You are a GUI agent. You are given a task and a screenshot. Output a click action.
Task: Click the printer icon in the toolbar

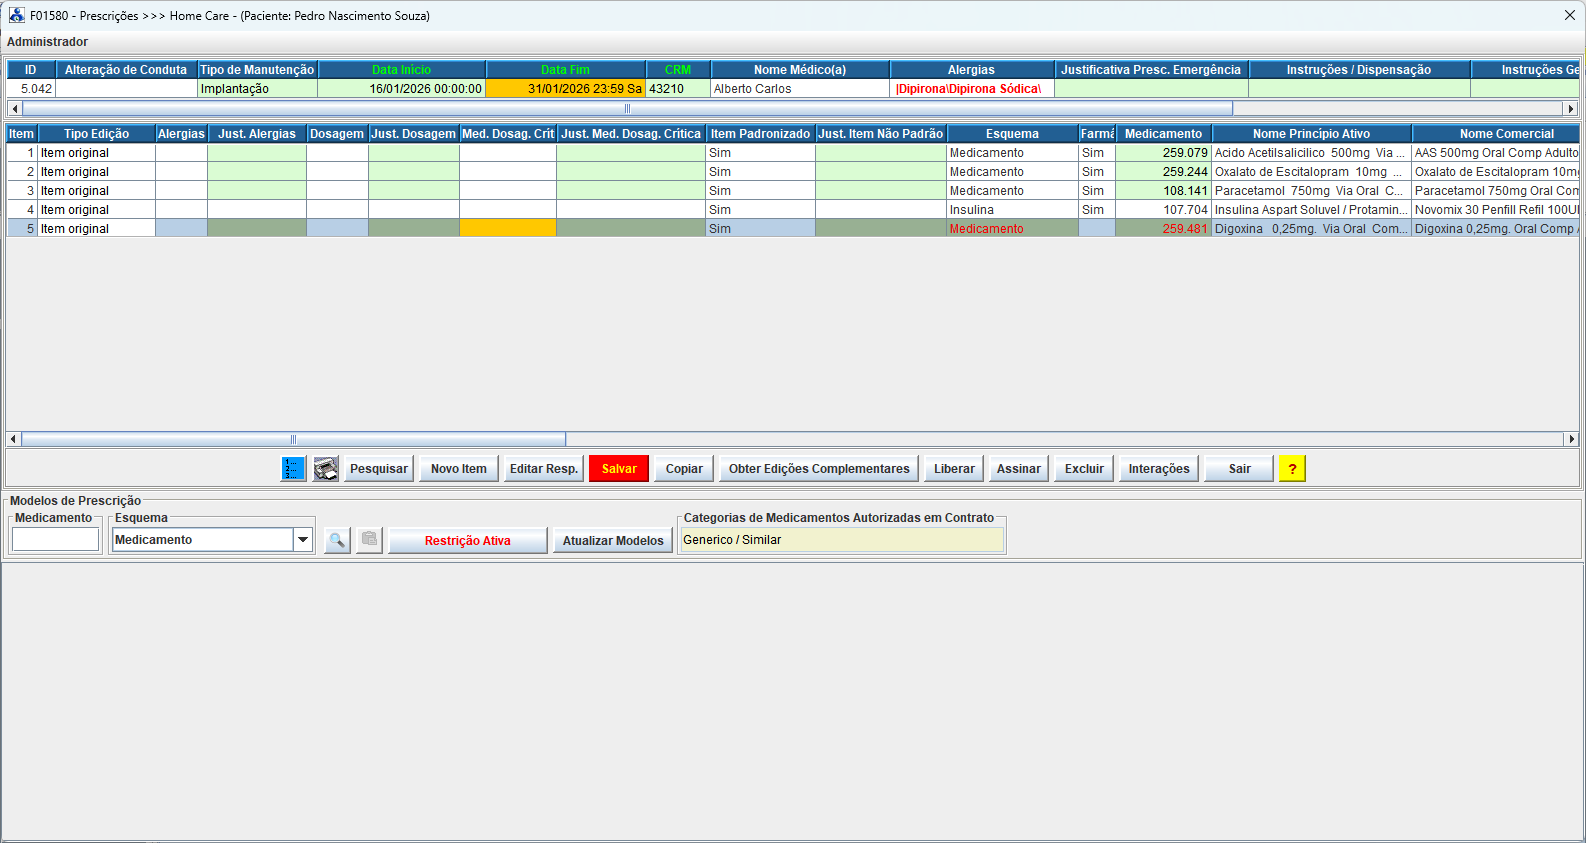pyautogui.click(x=326, y=469)
